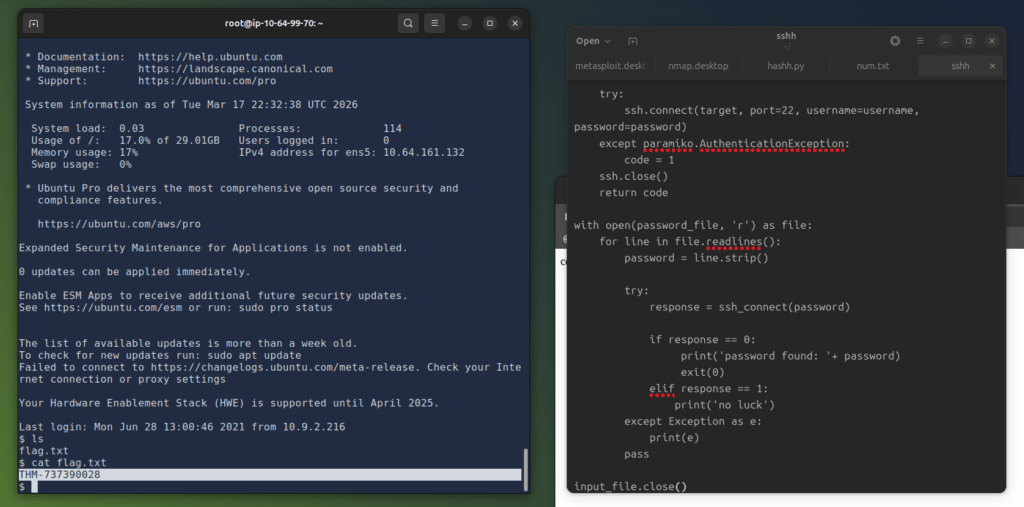Expand the Open dropdown in text editor
The image size is (1024, 507).
click(593, 41)
